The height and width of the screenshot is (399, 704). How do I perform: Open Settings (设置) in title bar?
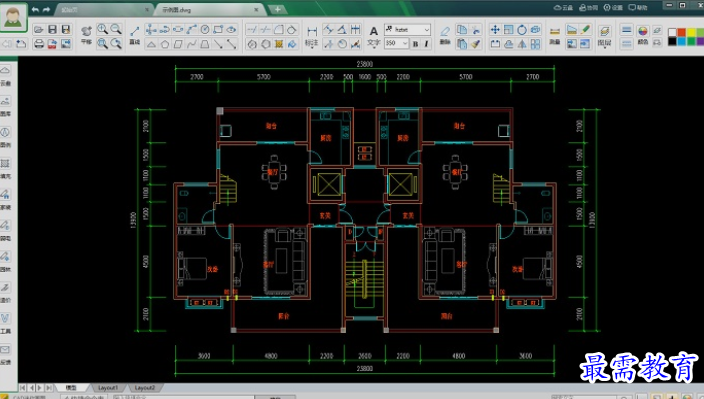pyautogui.click(x=613, y=8)
